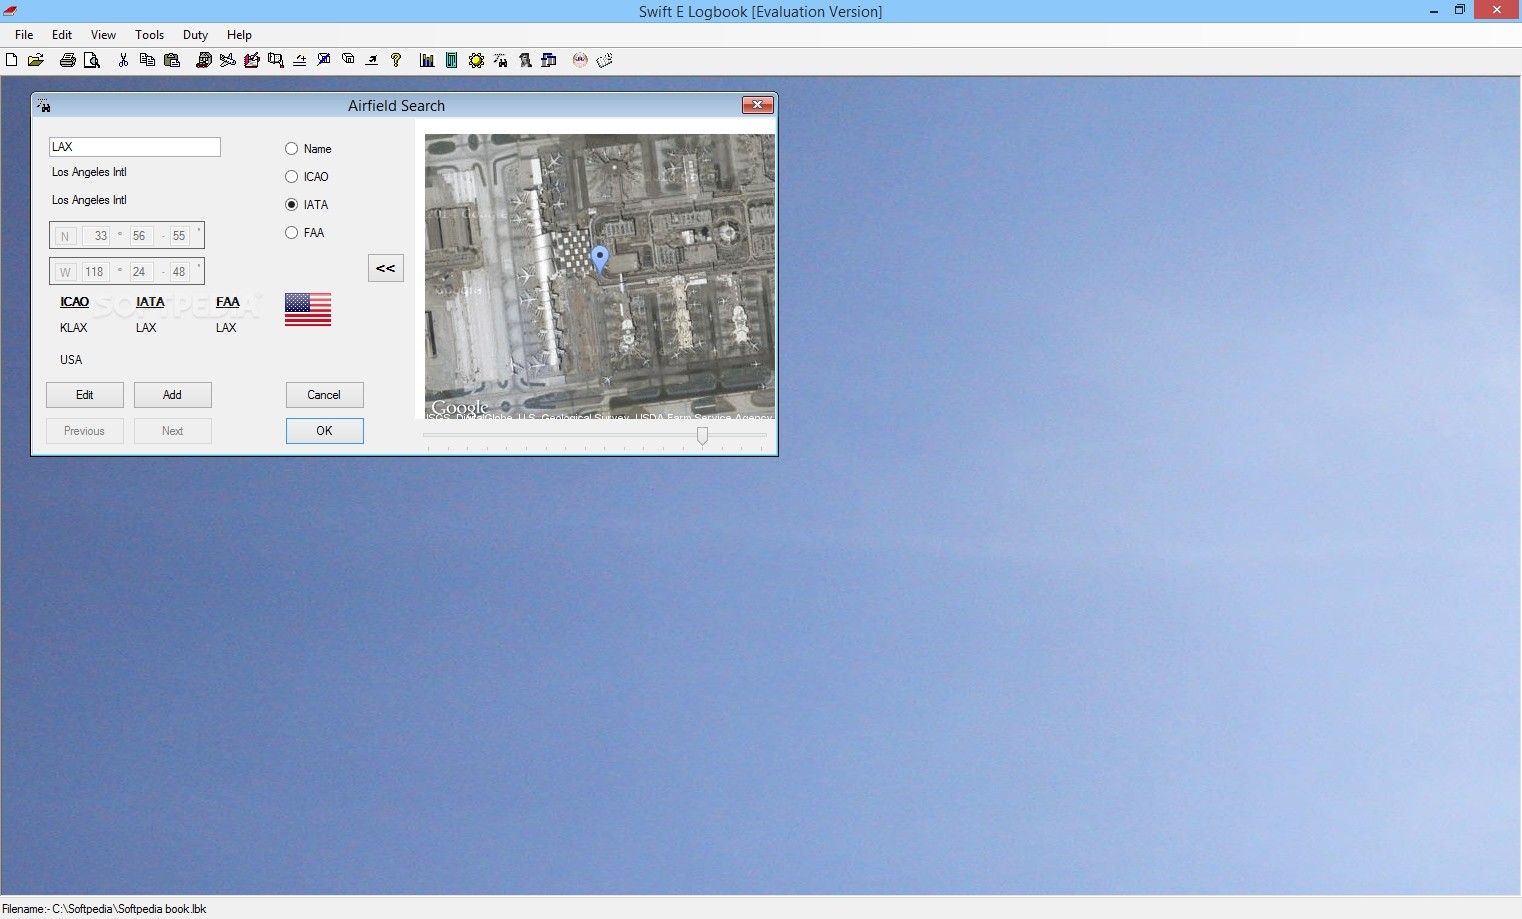This screenshot has width=1522, height=919.
Task: Click the round face toolbar icon
Action: pos(580,60)
